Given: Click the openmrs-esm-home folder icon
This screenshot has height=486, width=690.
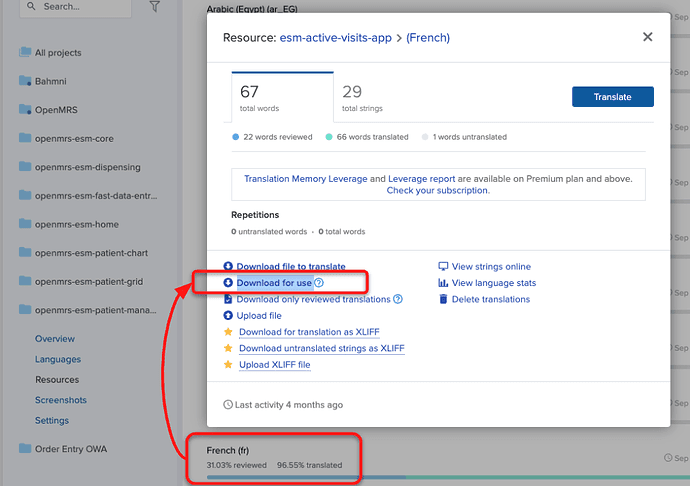Looking at the screenshot, I should click(x=25, y=224).
